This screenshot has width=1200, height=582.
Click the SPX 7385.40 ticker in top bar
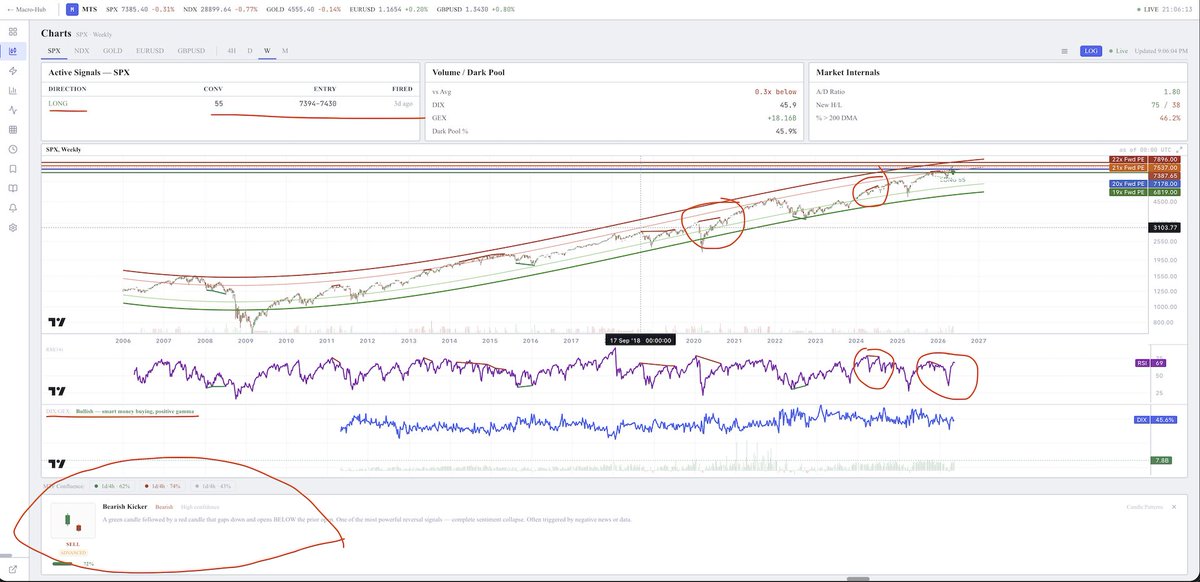point(140,10)
